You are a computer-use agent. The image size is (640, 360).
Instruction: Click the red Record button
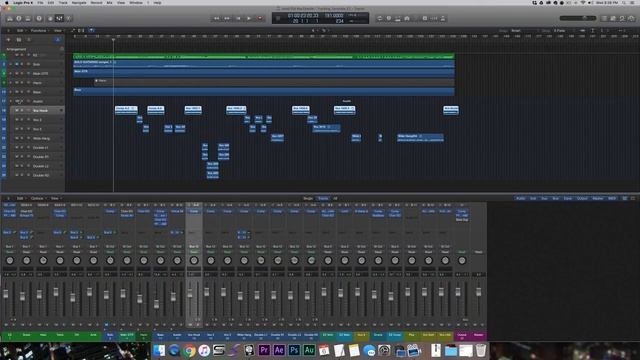tap(260, 18)
